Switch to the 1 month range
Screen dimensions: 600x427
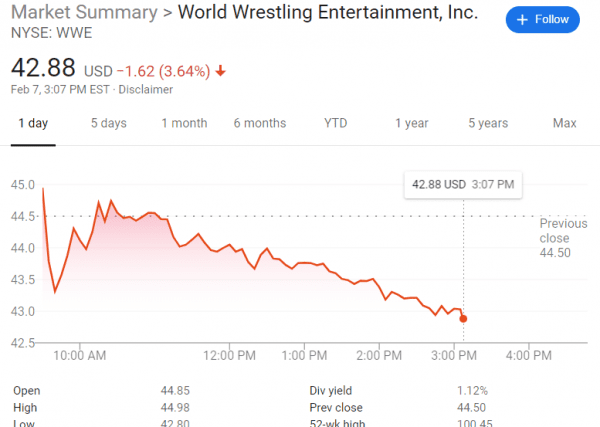pos(185,124)
